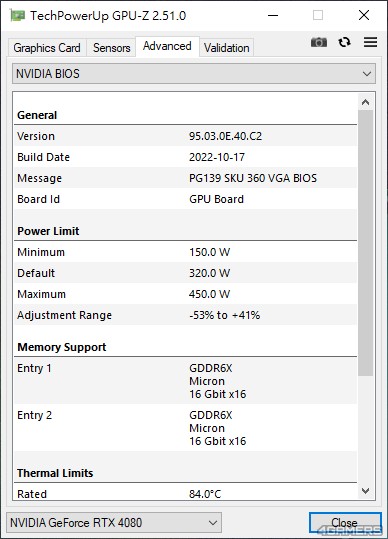Expand the NVIDIA BIOS dropdown
388x539 pixels.
(194, 74)
